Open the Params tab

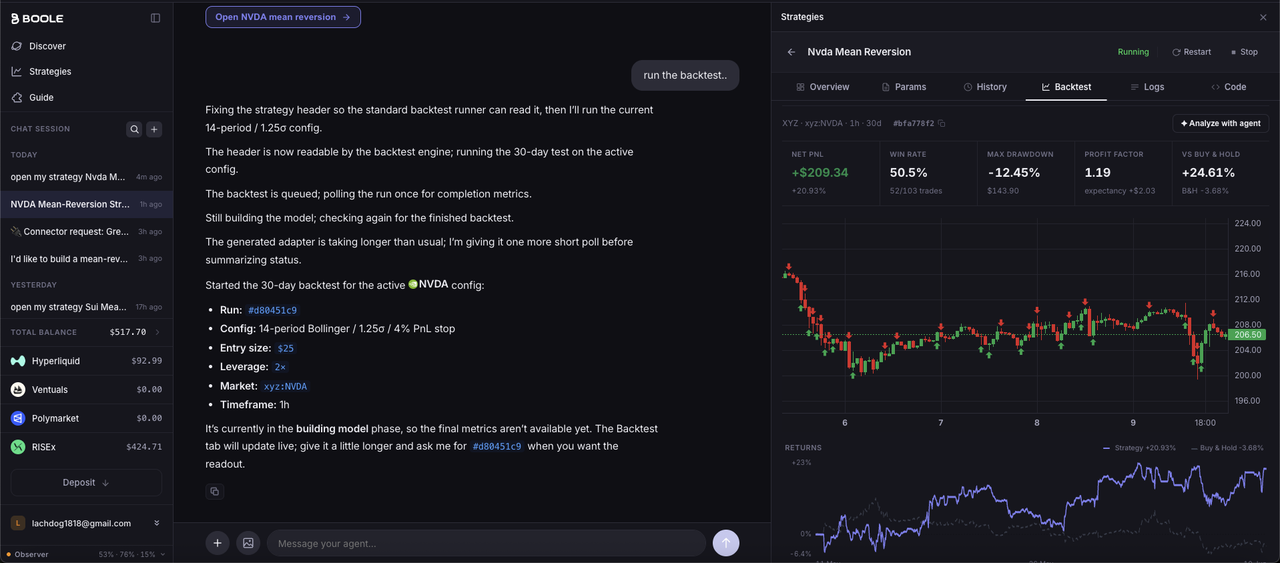pyautogui.click(x=902, y=87)
